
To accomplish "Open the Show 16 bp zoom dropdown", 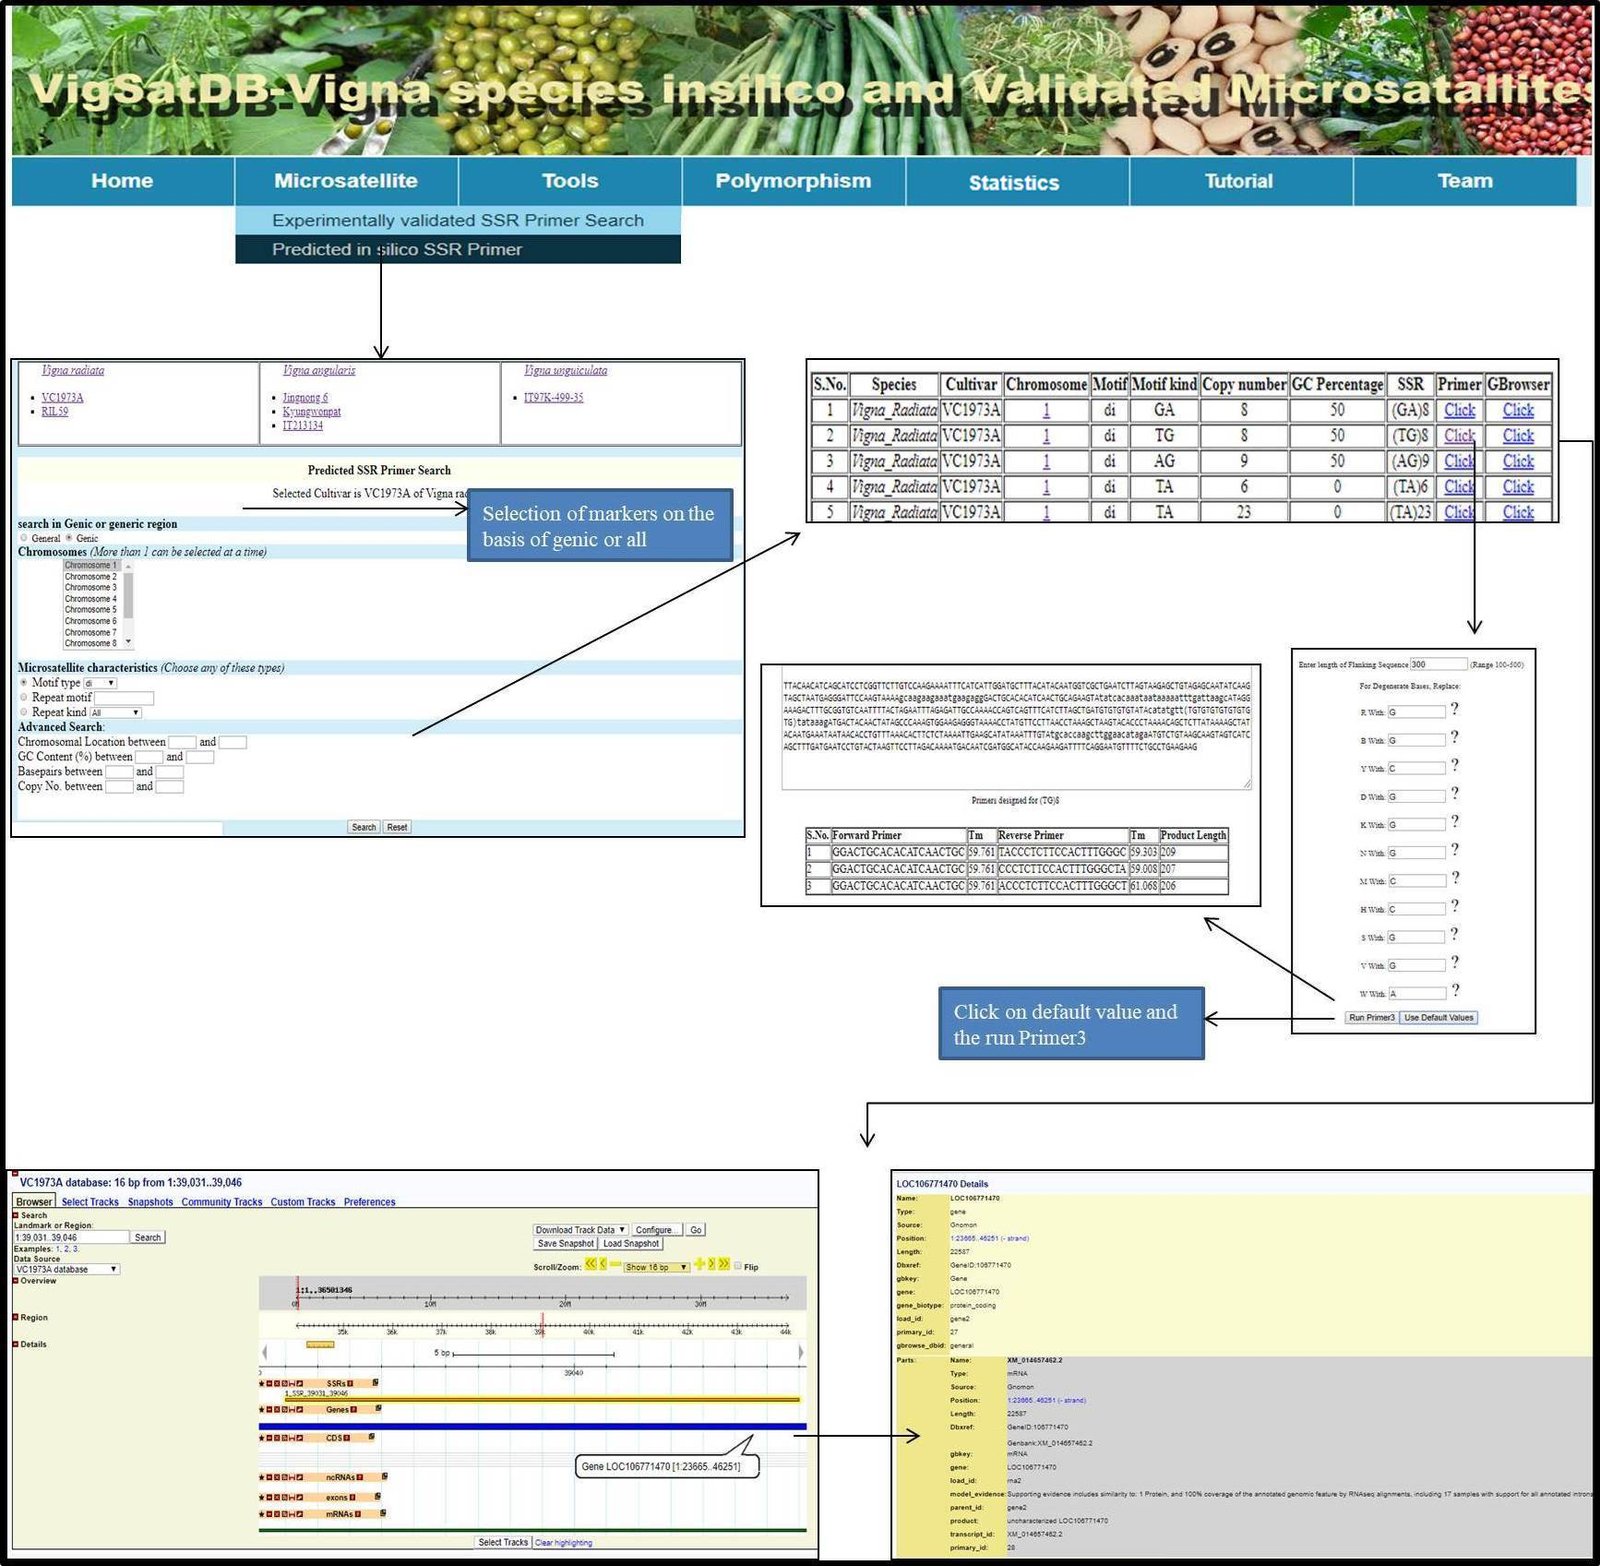I will (656, 1267).
